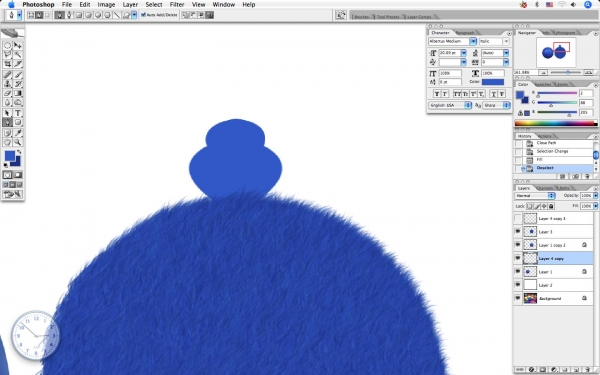This screenshot has height=375, width=600.
Task: Jump to ImageReady button
Action: (x=13, y=194)
